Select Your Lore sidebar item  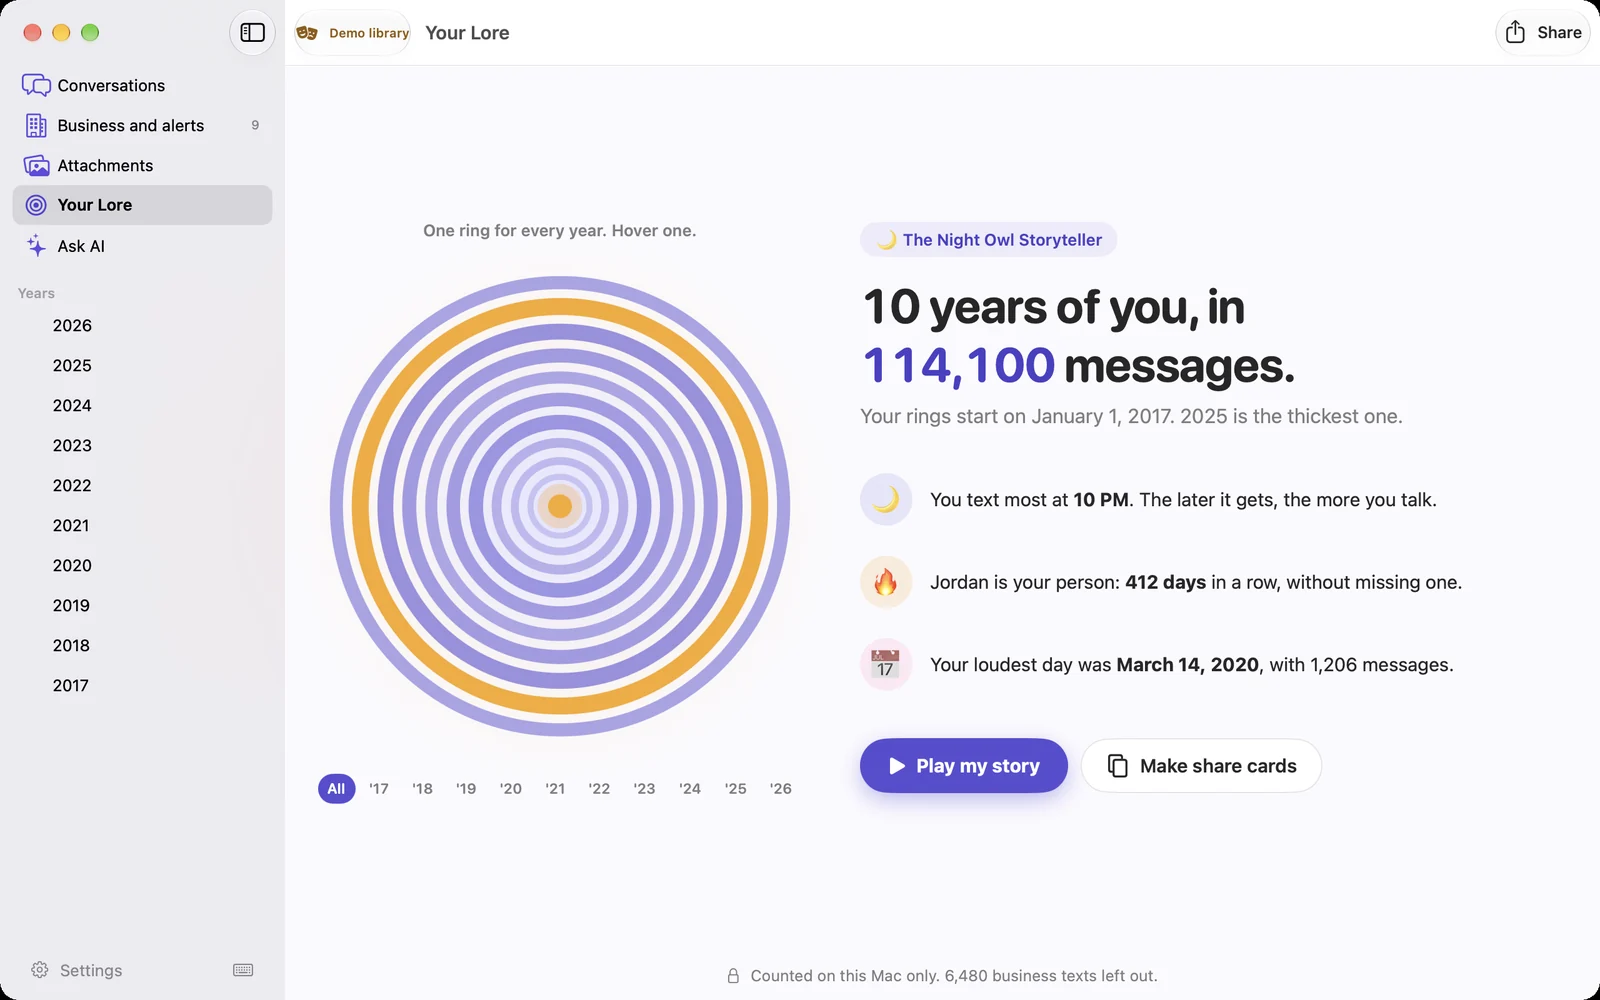[142, 205]
